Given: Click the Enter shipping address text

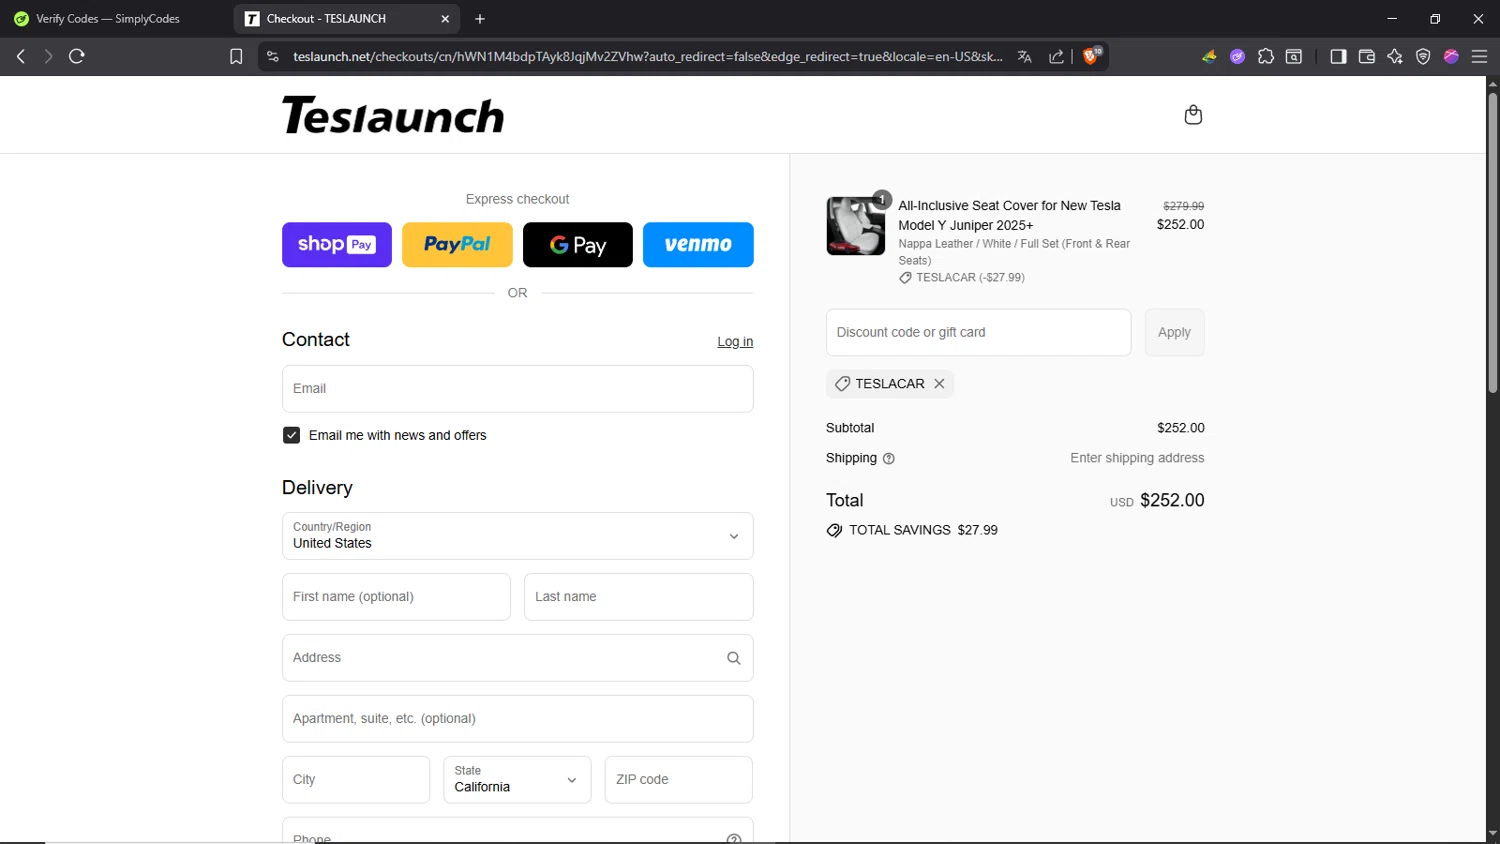Looking at the screenshot, I should point(1137,458).
